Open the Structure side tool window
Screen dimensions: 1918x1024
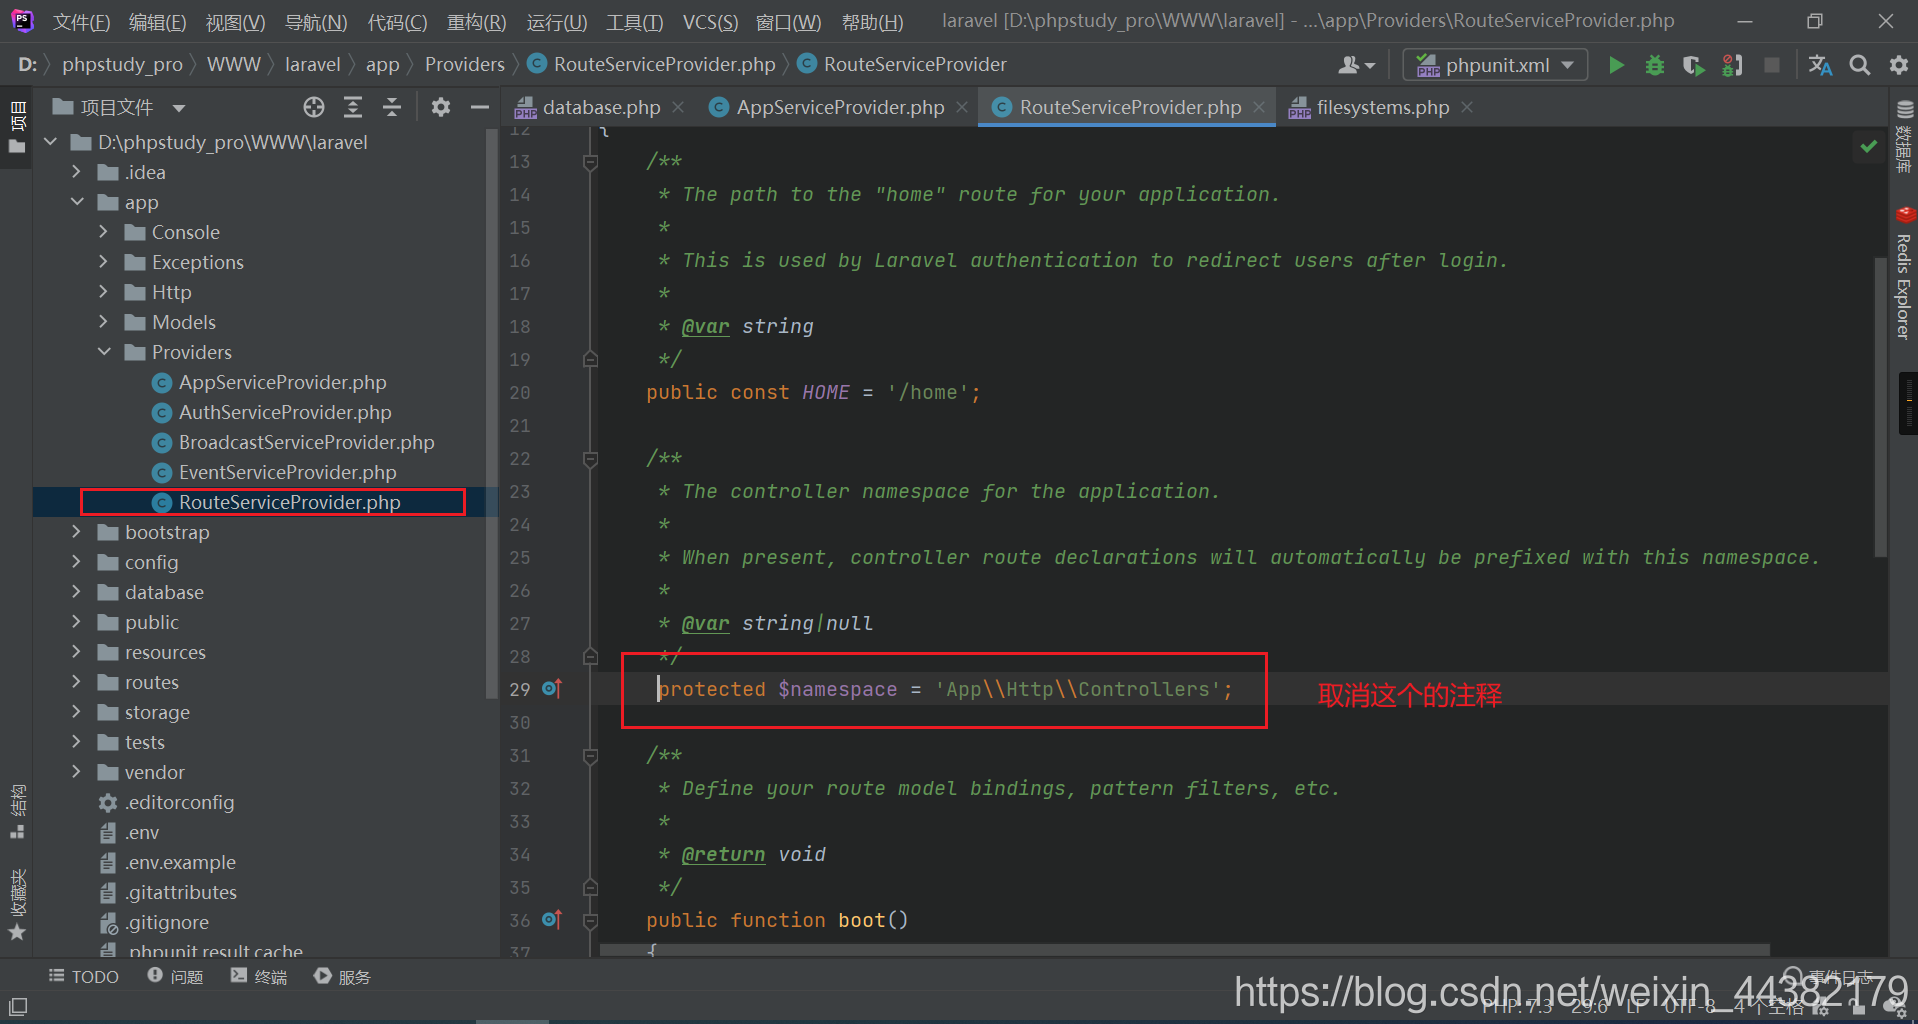(18, 812)
